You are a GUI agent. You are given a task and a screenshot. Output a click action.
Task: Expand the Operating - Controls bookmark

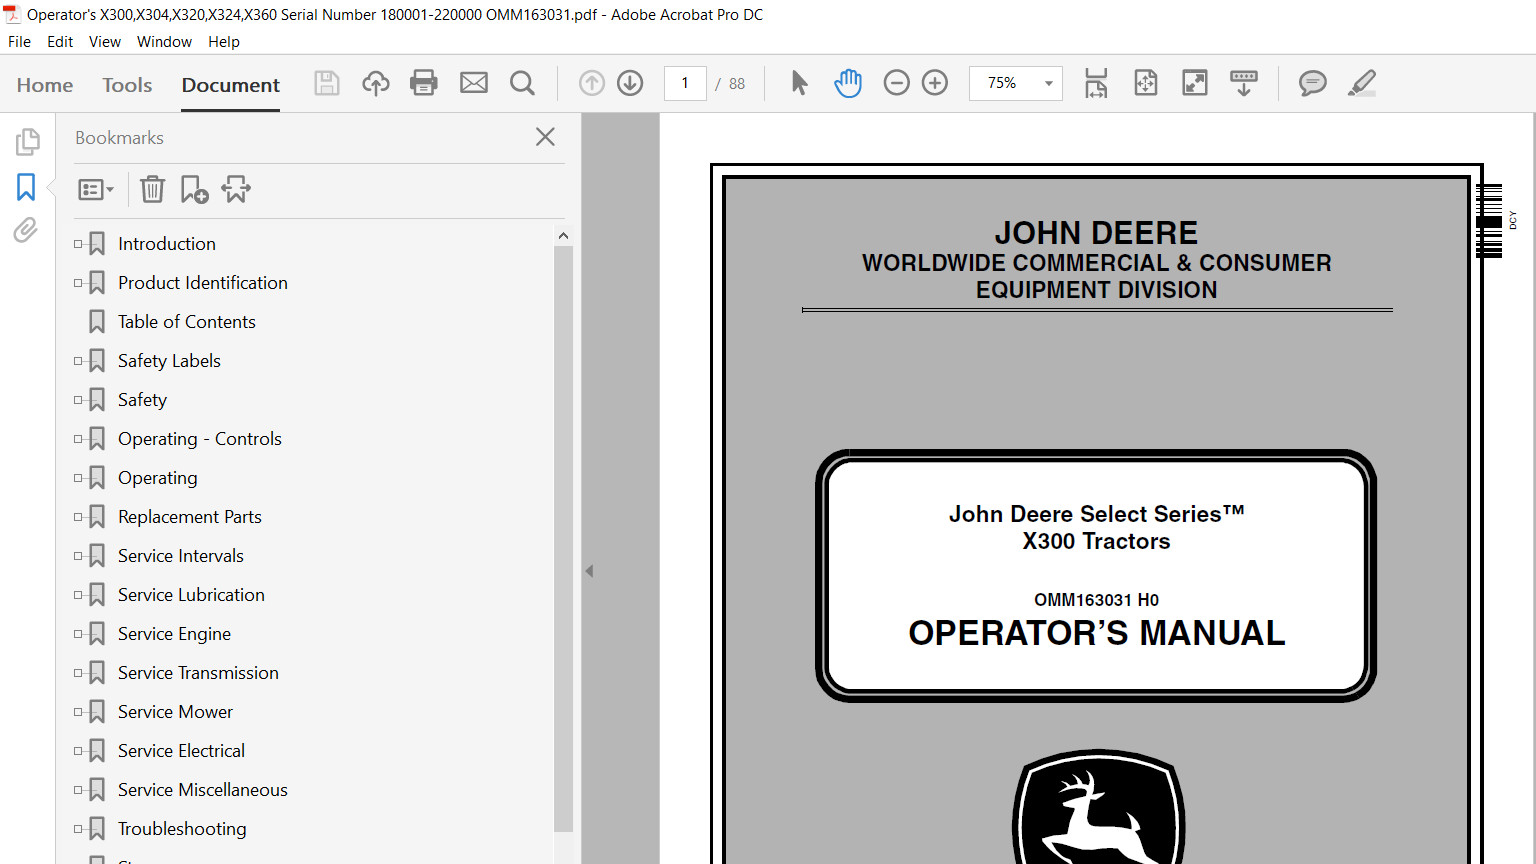click(x=78, y=439)
